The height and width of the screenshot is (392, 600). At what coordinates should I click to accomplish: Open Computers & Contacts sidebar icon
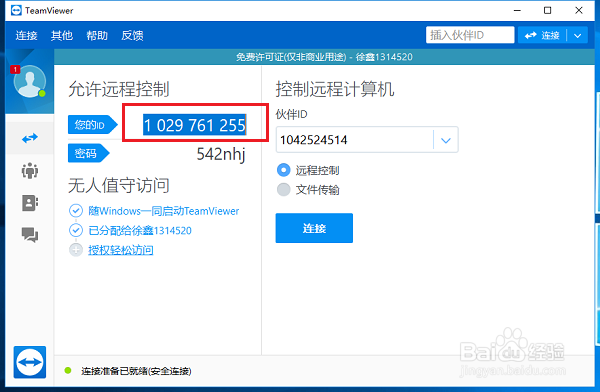[29, 203]
